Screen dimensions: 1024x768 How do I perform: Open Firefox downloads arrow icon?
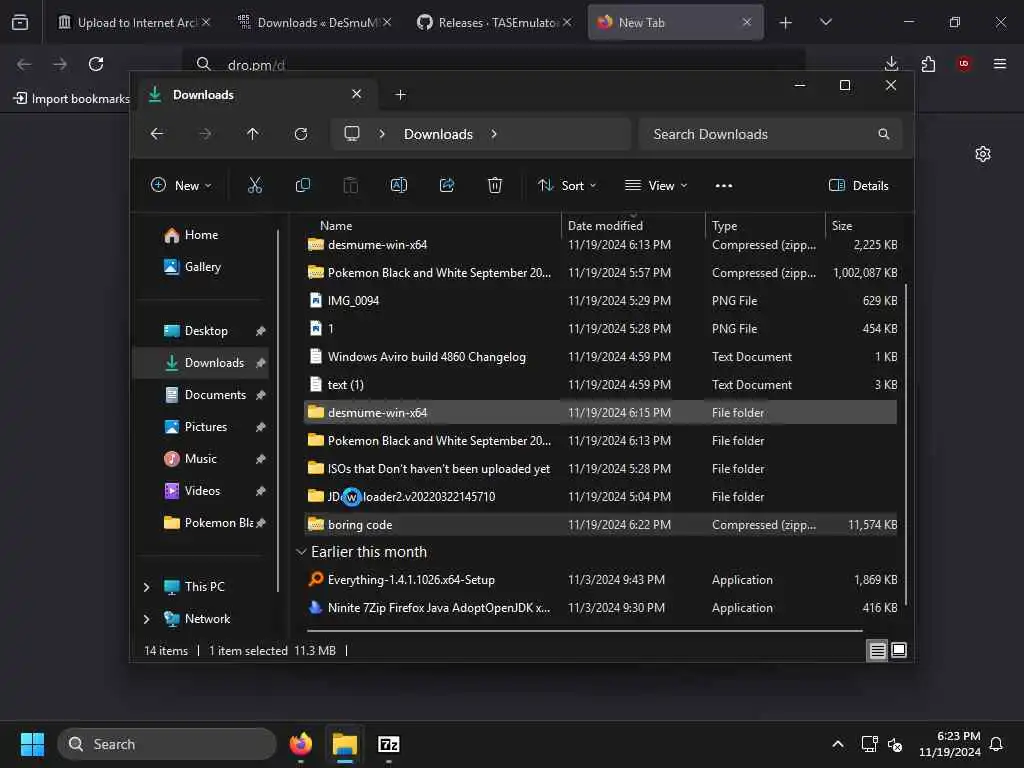point(891,64)
